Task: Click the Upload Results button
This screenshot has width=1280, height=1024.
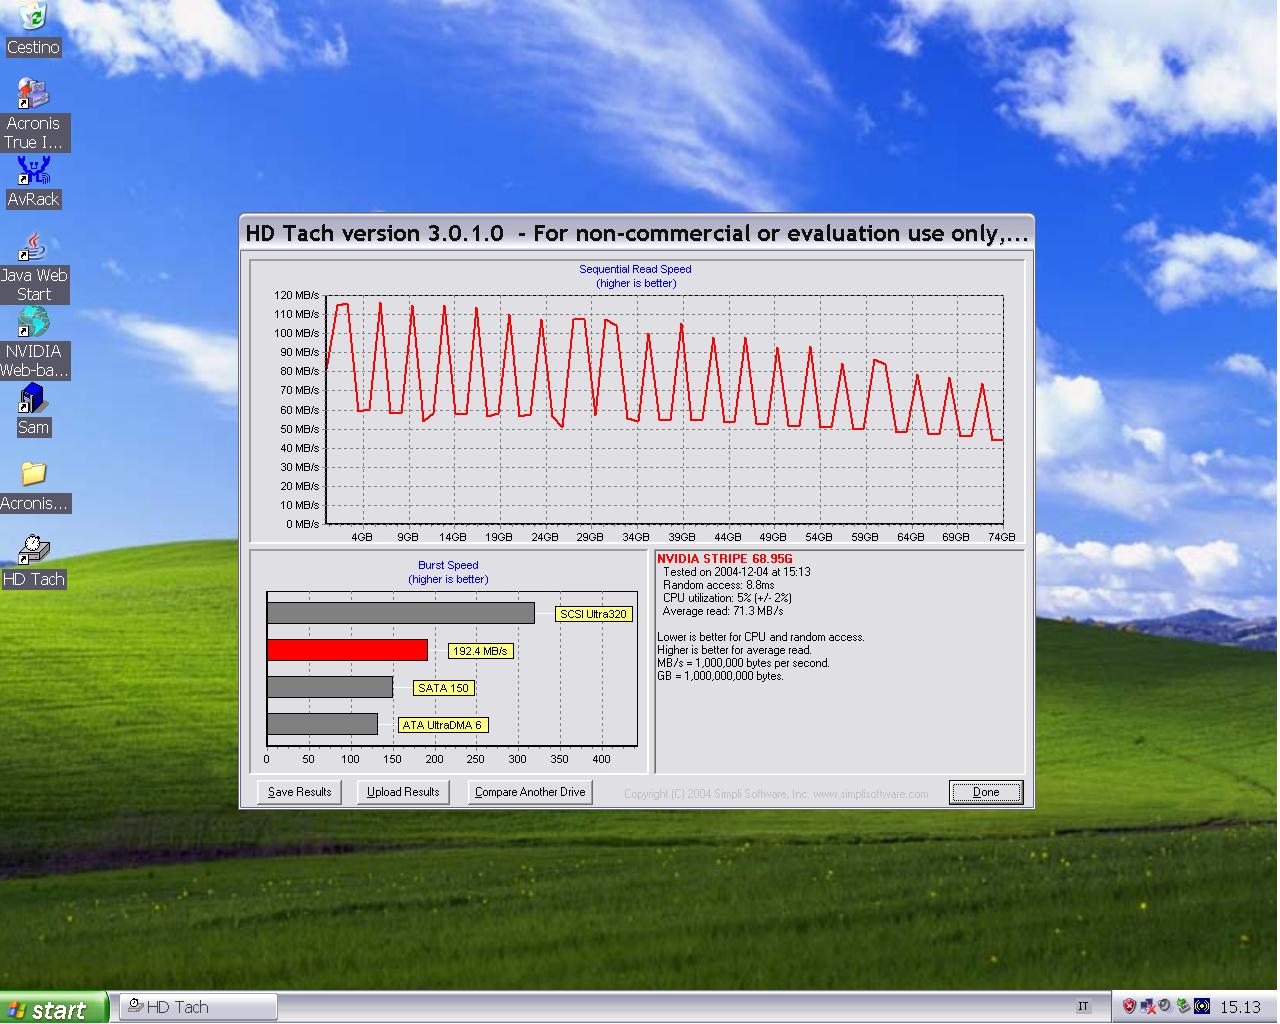Action: (403, 792)
